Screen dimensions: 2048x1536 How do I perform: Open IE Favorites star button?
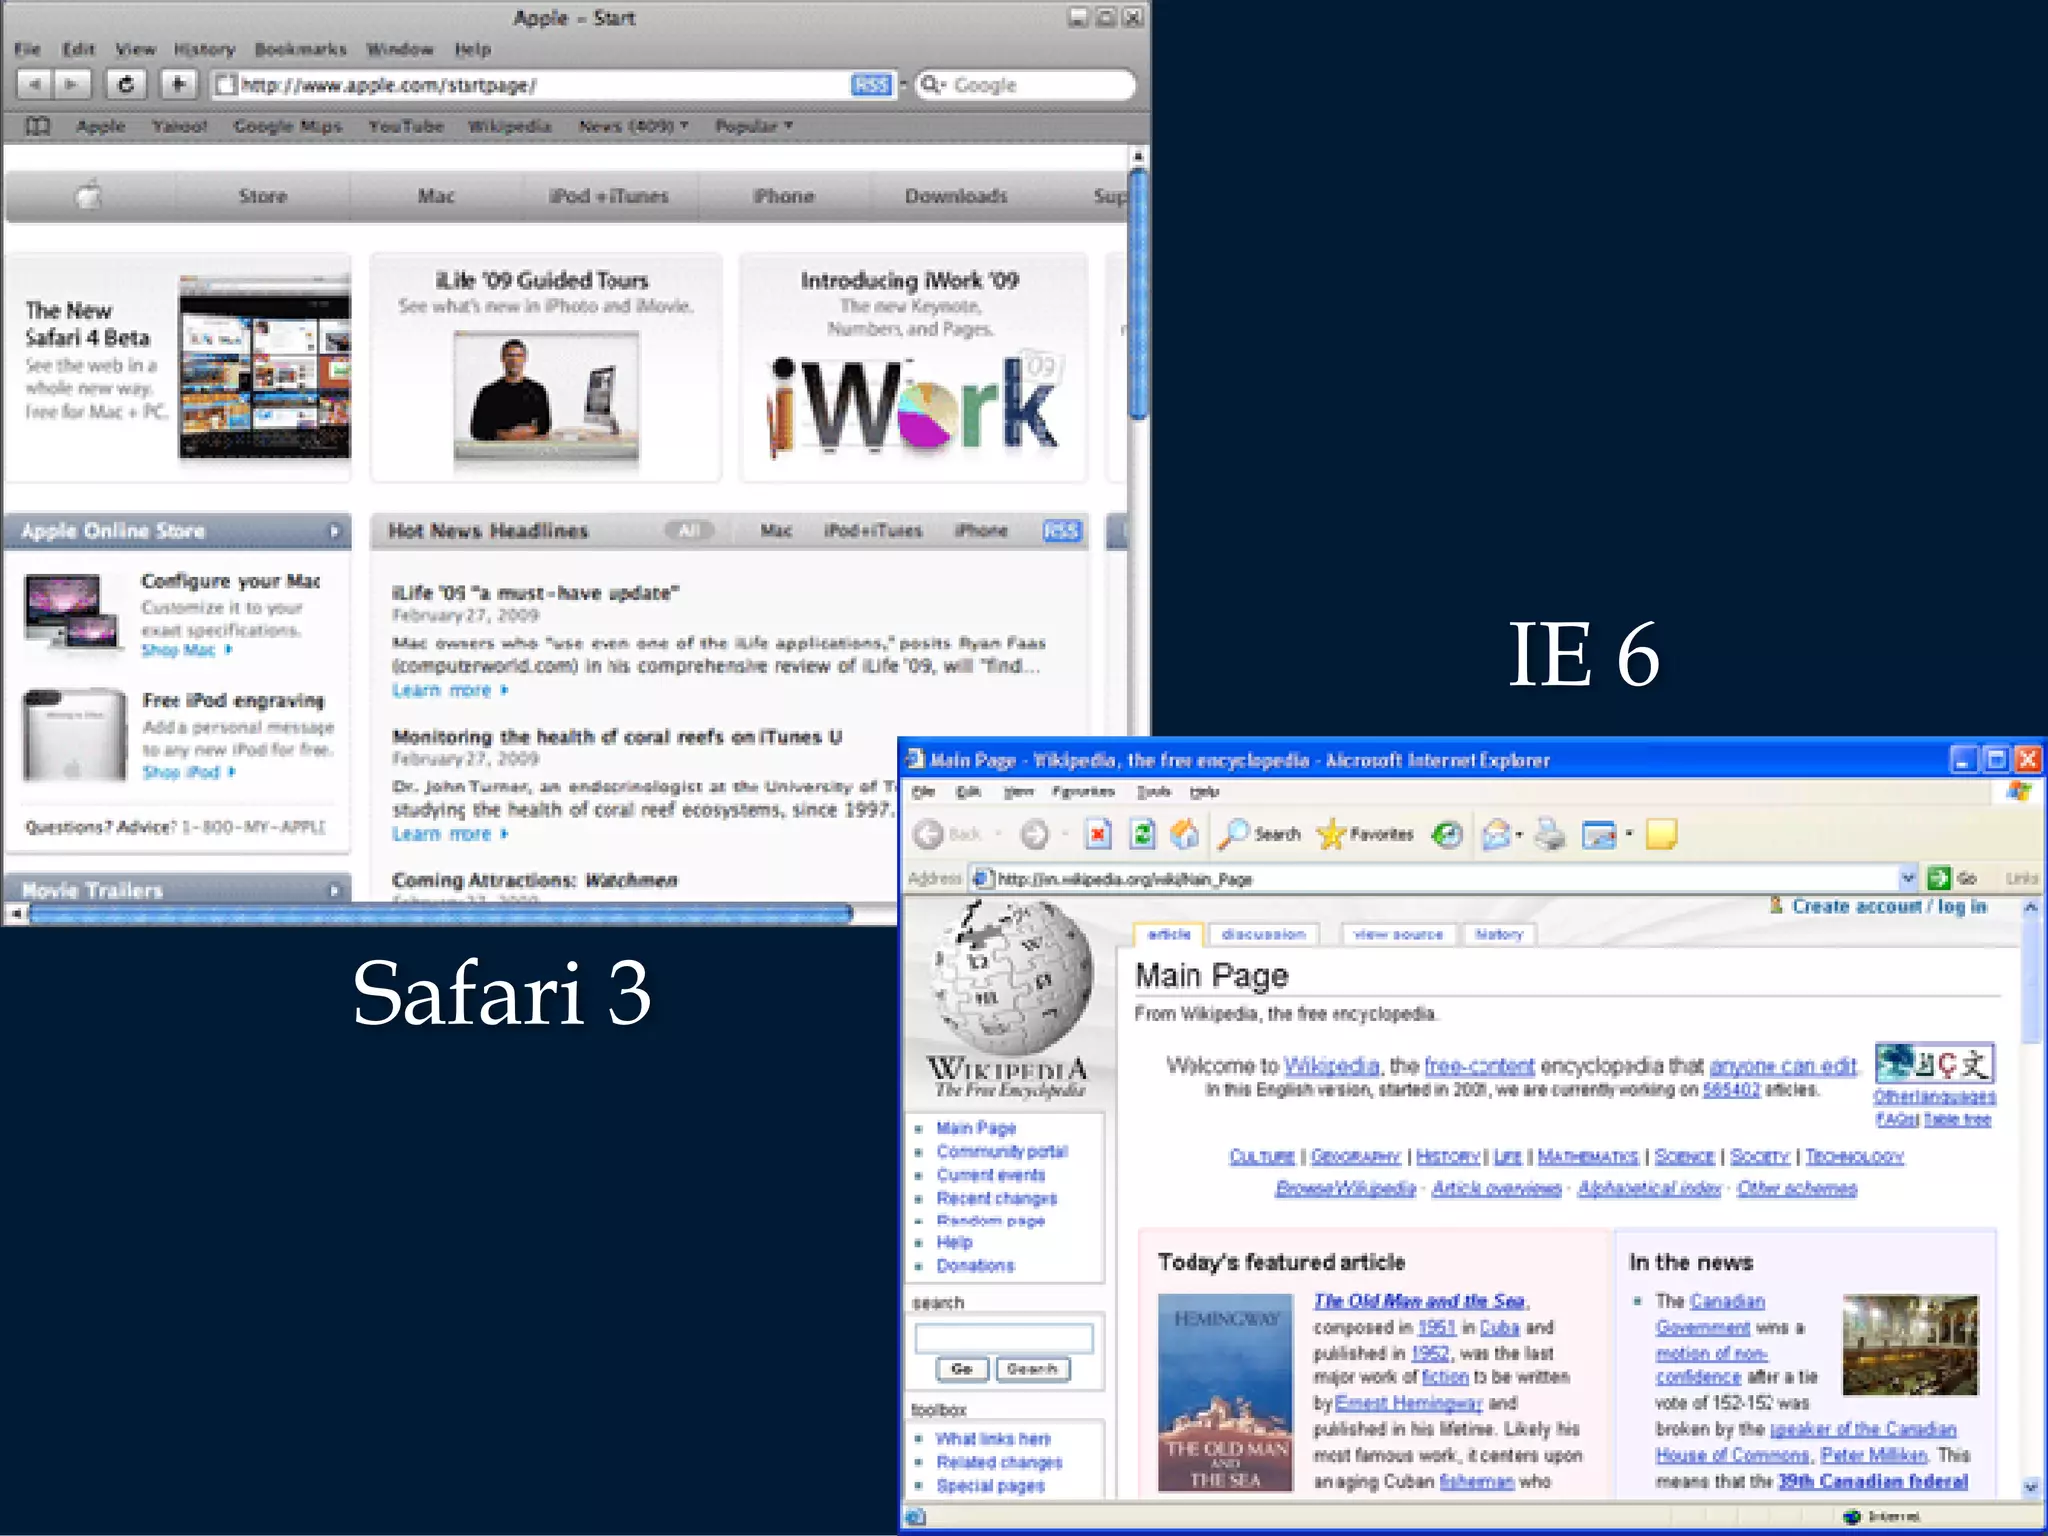click(1365, 834)
